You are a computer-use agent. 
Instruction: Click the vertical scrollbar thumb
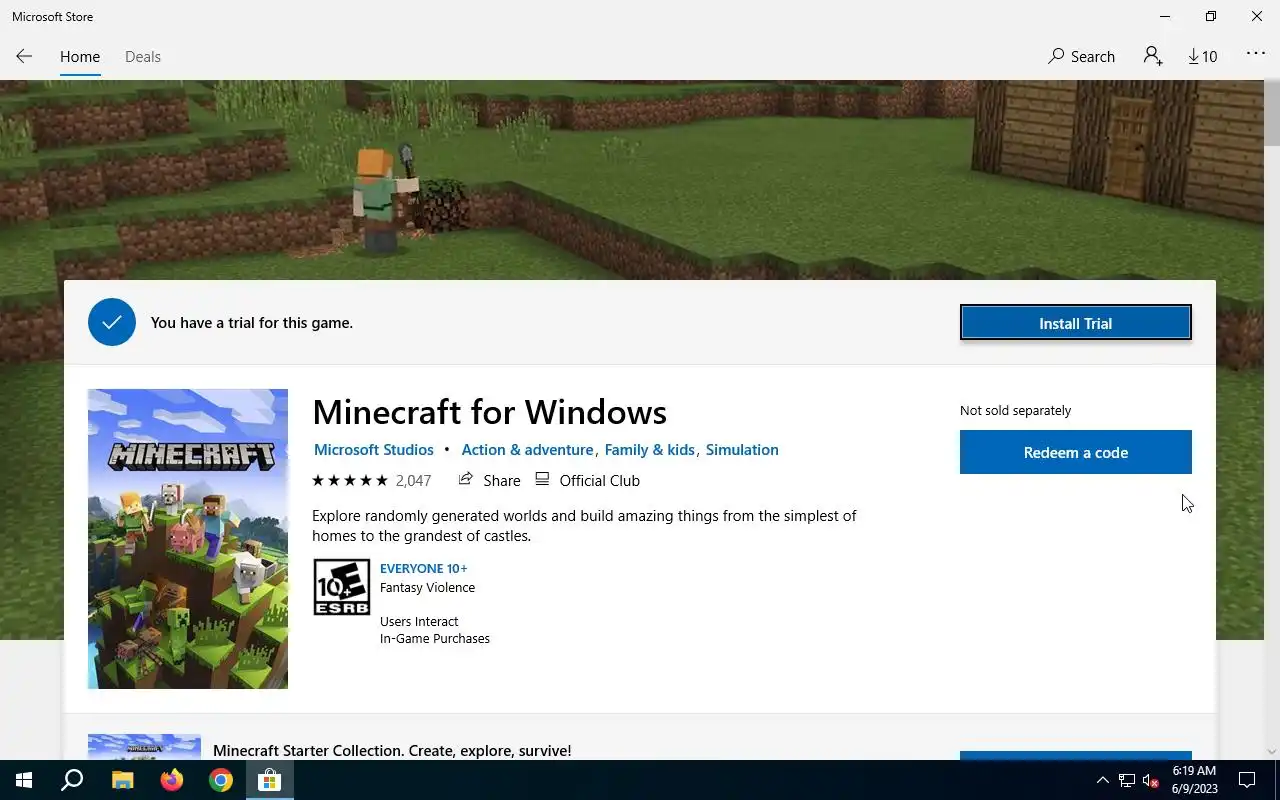1271,115
